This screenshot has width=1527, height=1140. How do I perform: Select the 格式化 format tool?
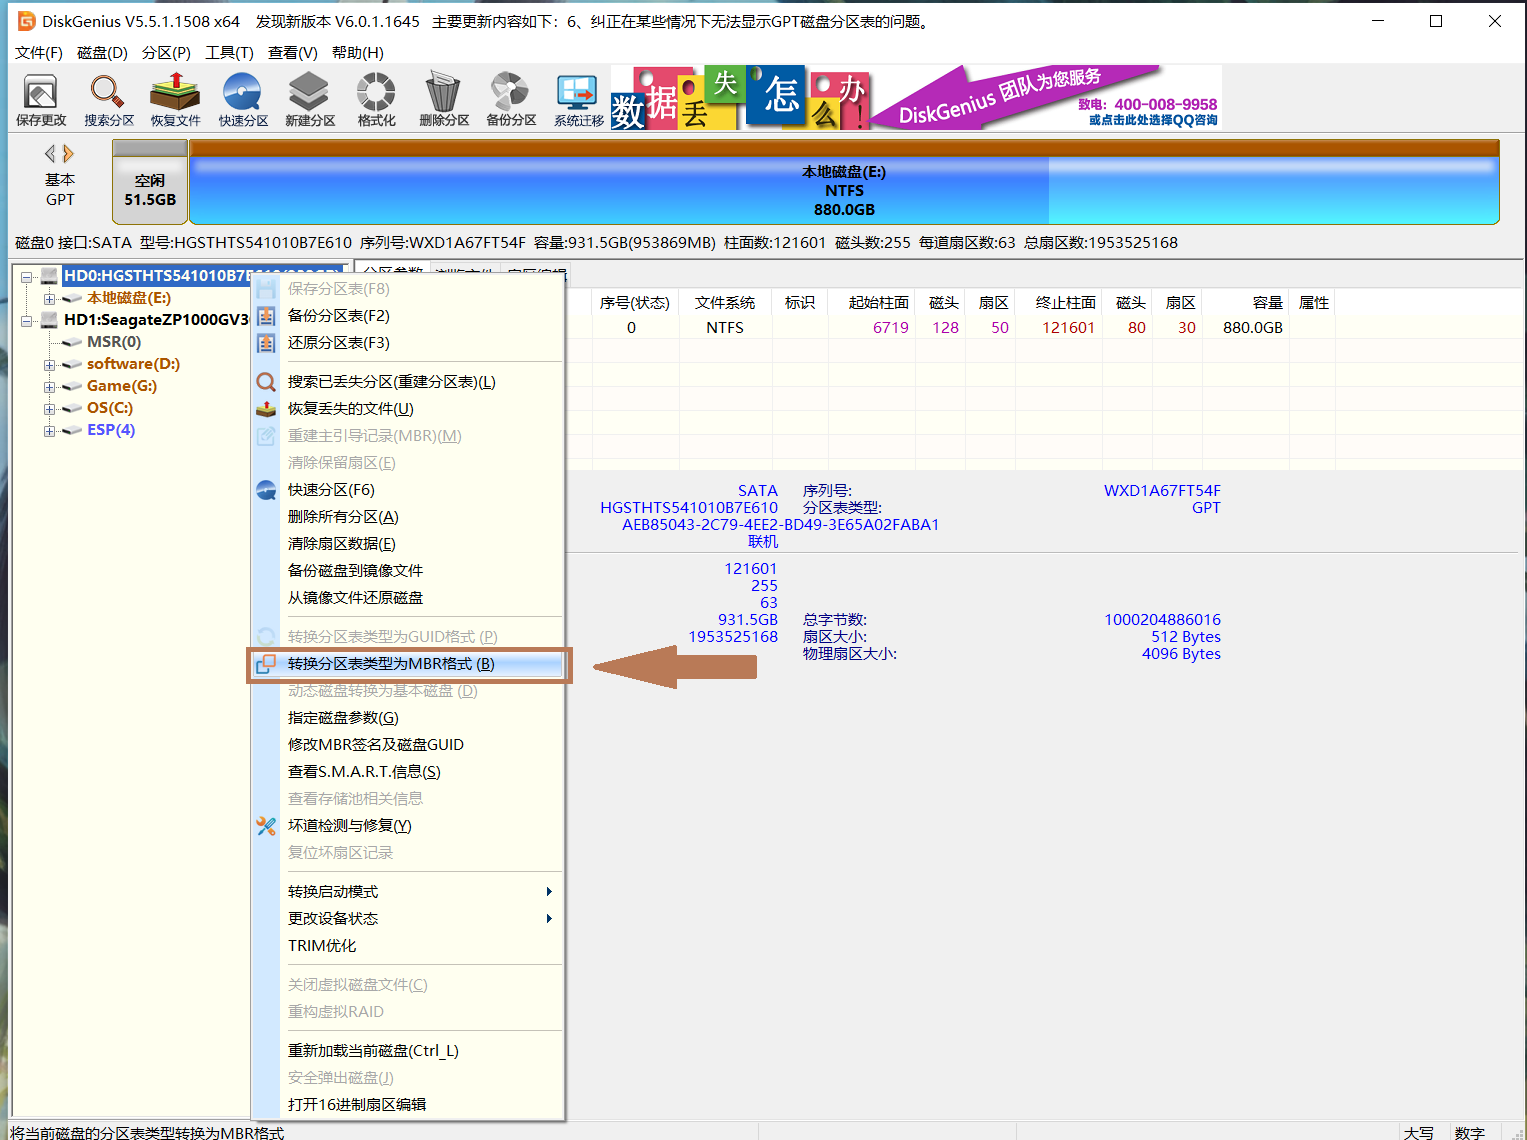pyautogui.click(x=376, y=100)
